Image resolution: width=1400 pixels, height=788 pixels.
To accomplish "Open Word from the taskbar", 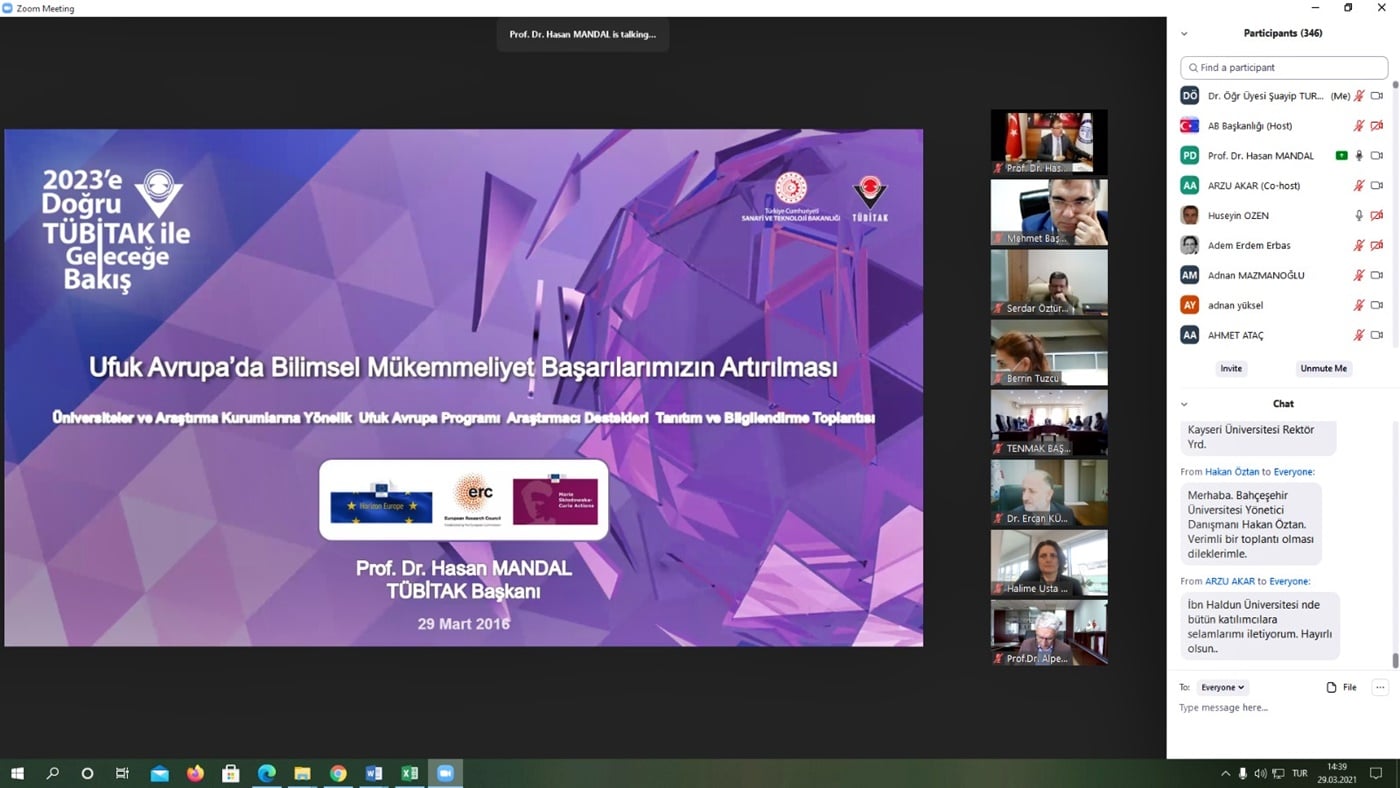I will 374,773.
